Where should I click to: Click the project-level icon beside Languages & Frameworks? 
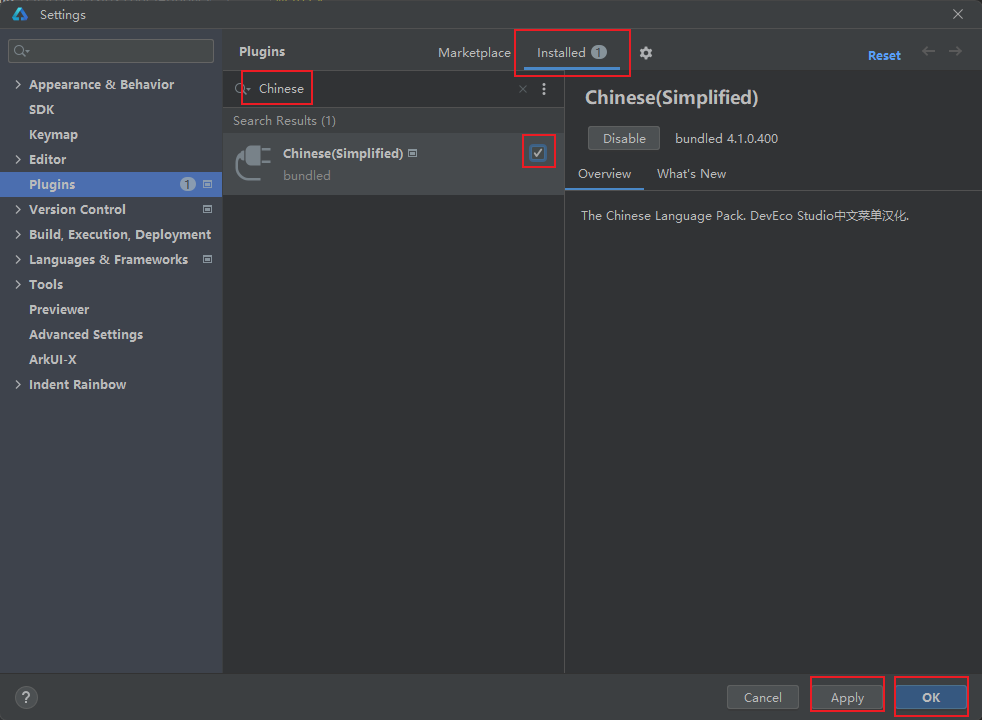[207, 259]
